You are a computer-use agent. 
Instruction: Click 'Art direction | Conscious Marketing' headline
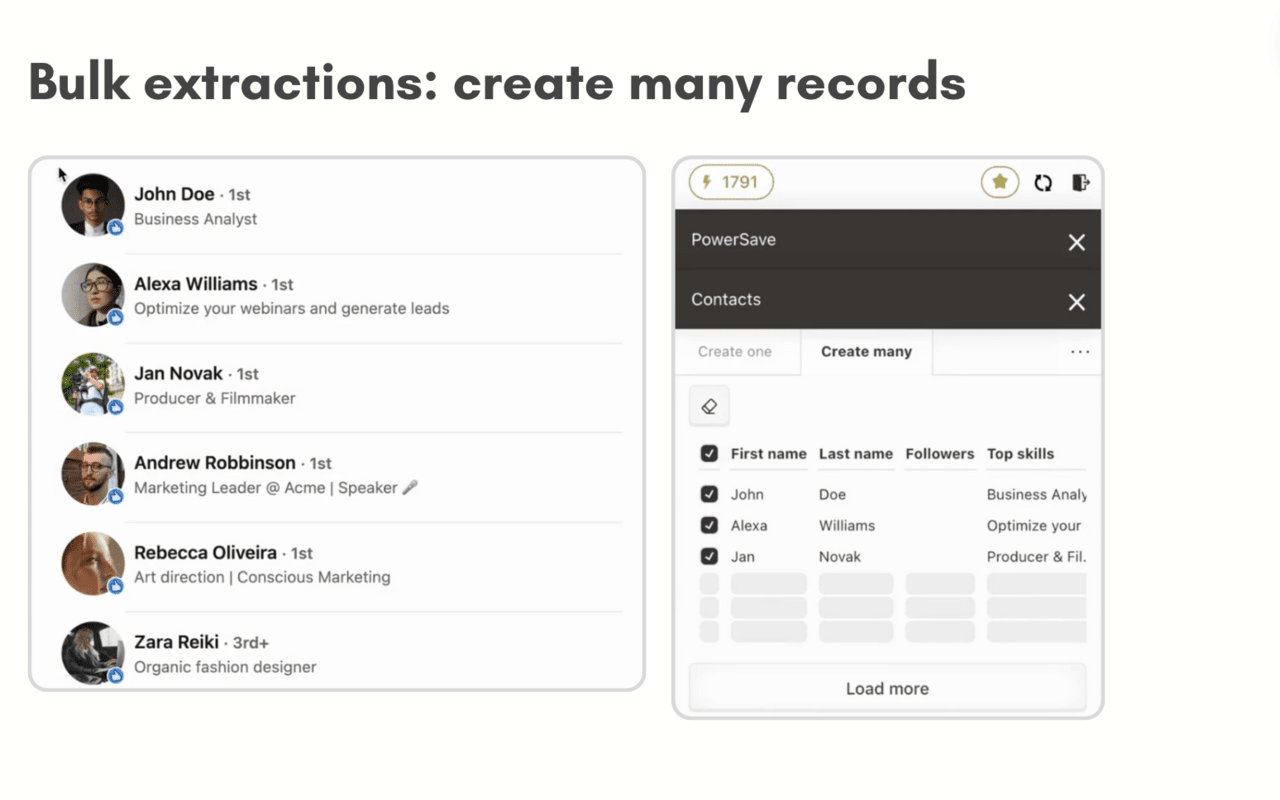coord(262,577)
